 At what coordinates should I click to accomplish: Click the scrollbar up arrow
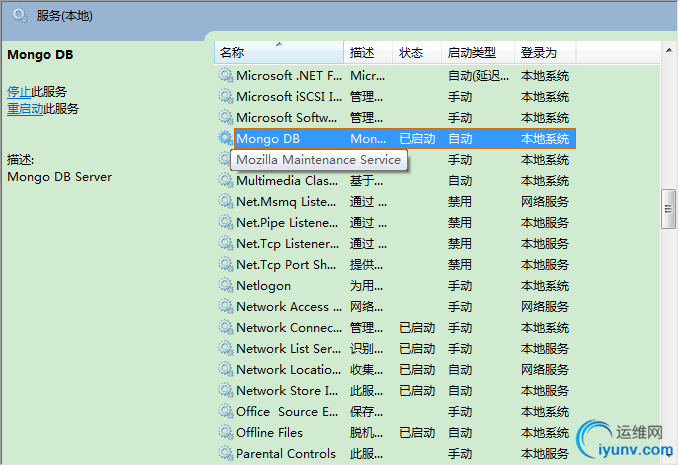pyautogui.click(x=669, y=50)
